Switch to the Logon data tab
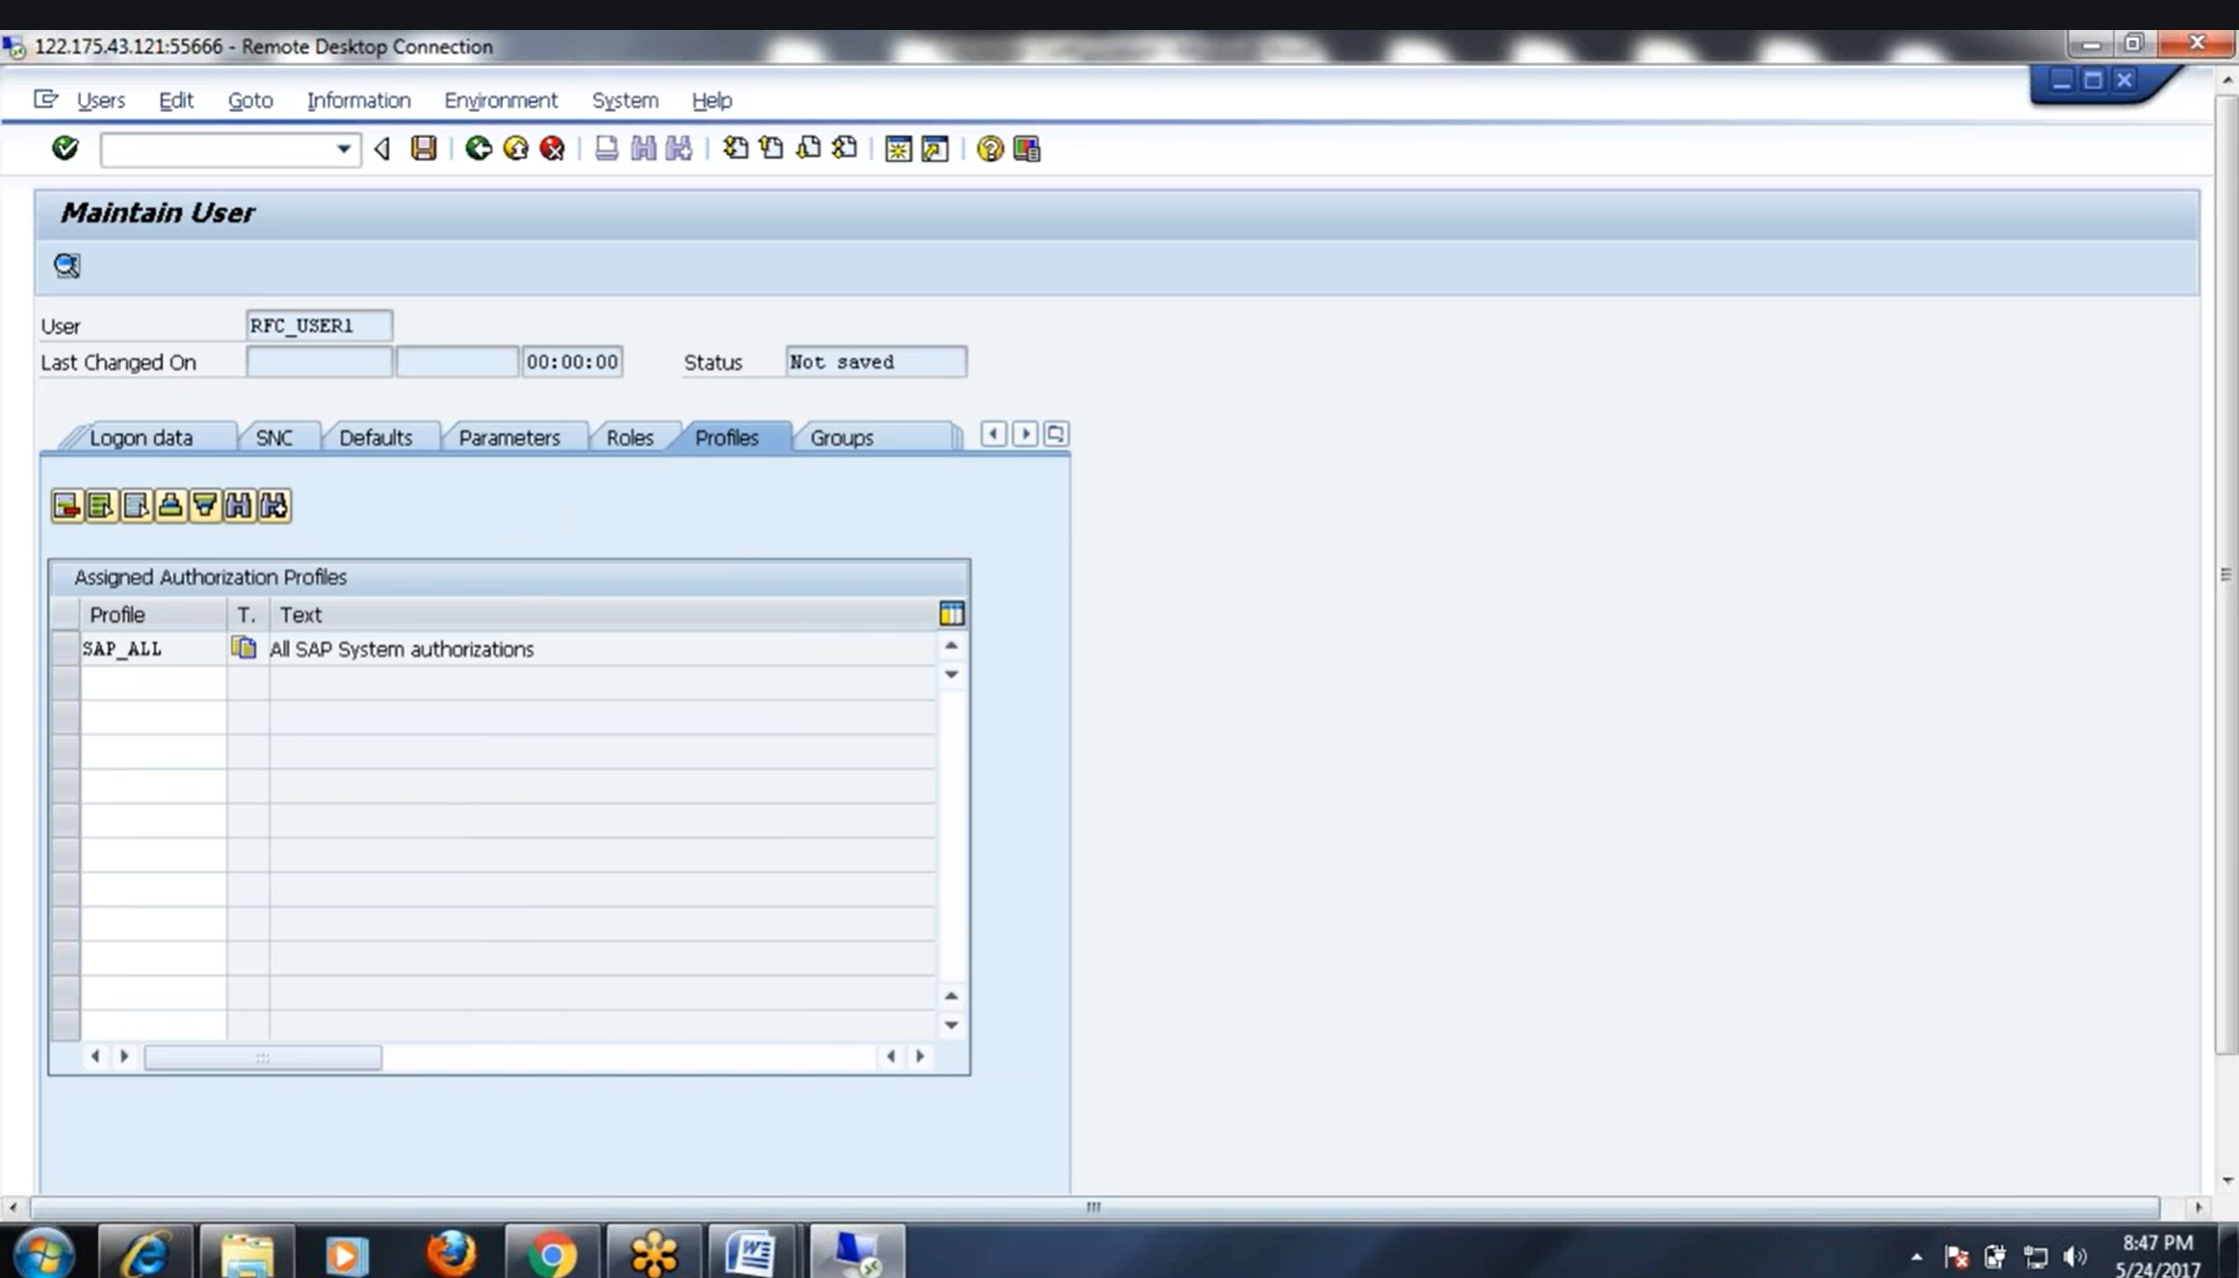Image resolution: width=2239 pixels, height=1278 pixels. pyautogui.click(x=141, y=437)
